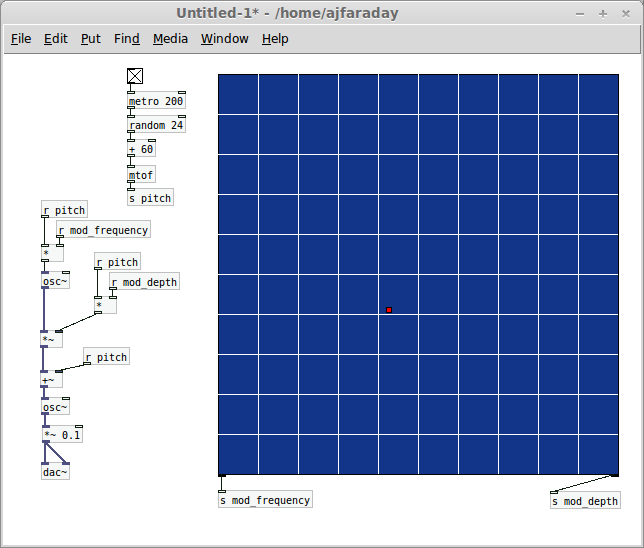Select the mtof object box
The height and width of the screenshot is (548, 644).
pos(141,175)
